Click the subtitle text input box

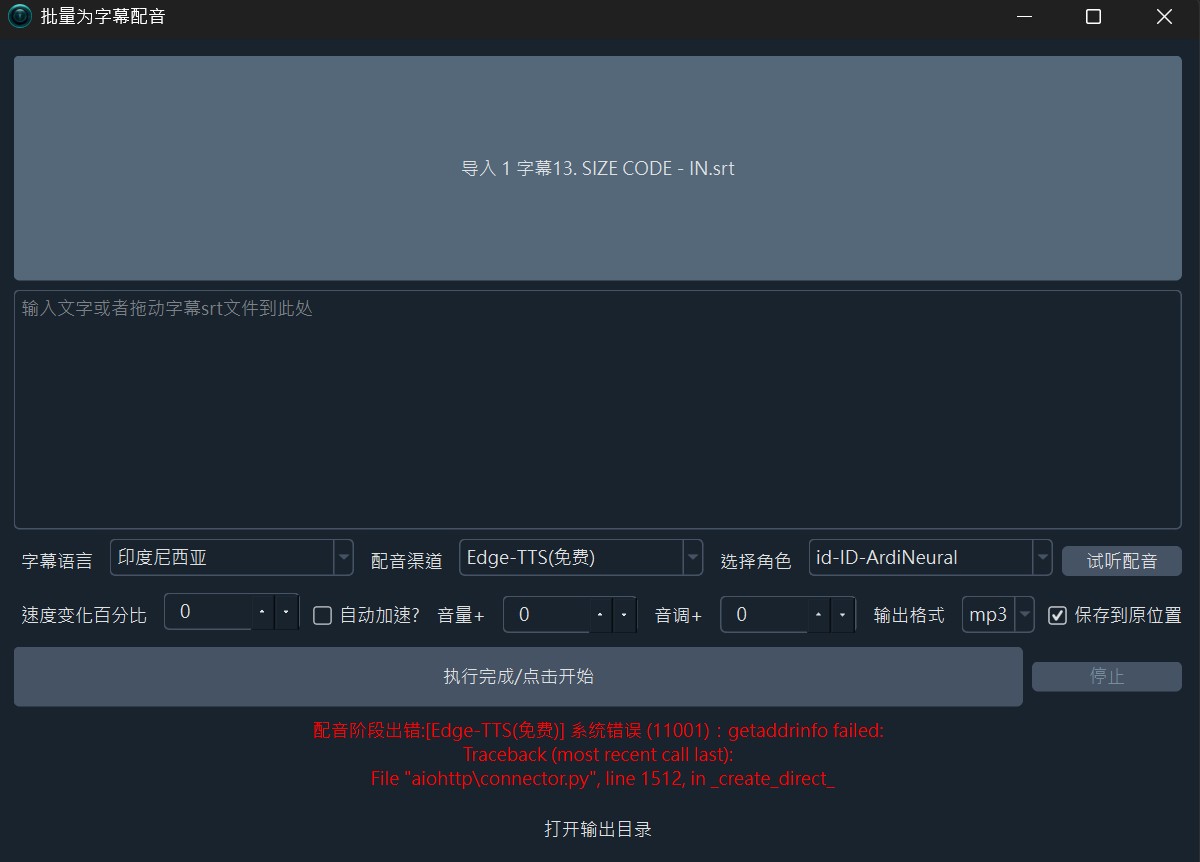[598, 409]
